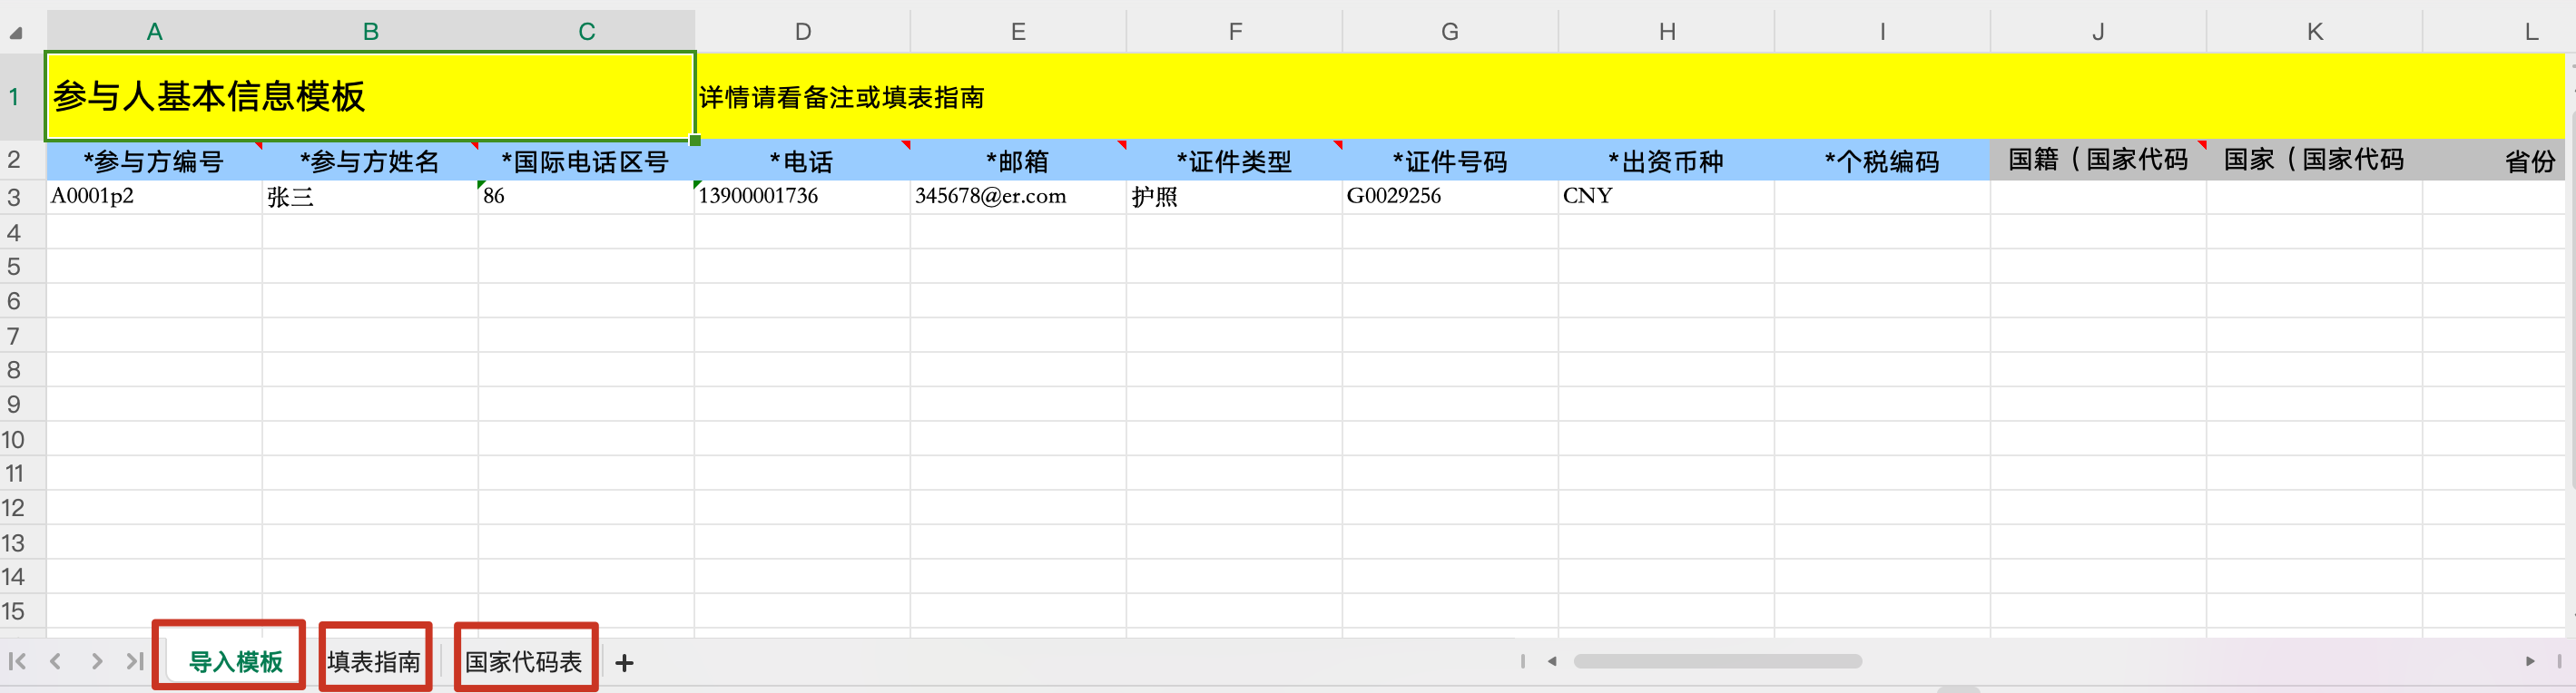Screen dimensions: 2576x693
Task: Select header cell *出资币种
Action: [x=1666, y=160]
